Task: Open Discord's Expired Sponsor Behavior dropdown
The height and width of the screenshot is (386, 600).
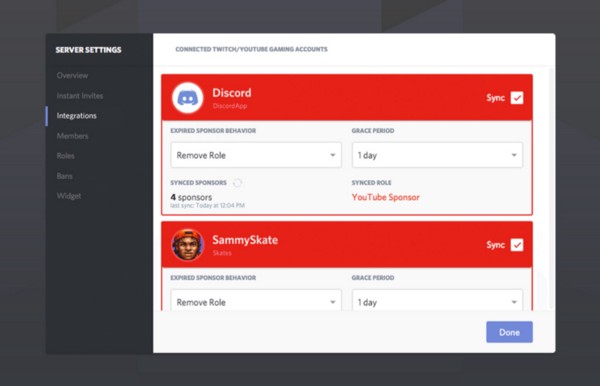Action: coord(256,155)
